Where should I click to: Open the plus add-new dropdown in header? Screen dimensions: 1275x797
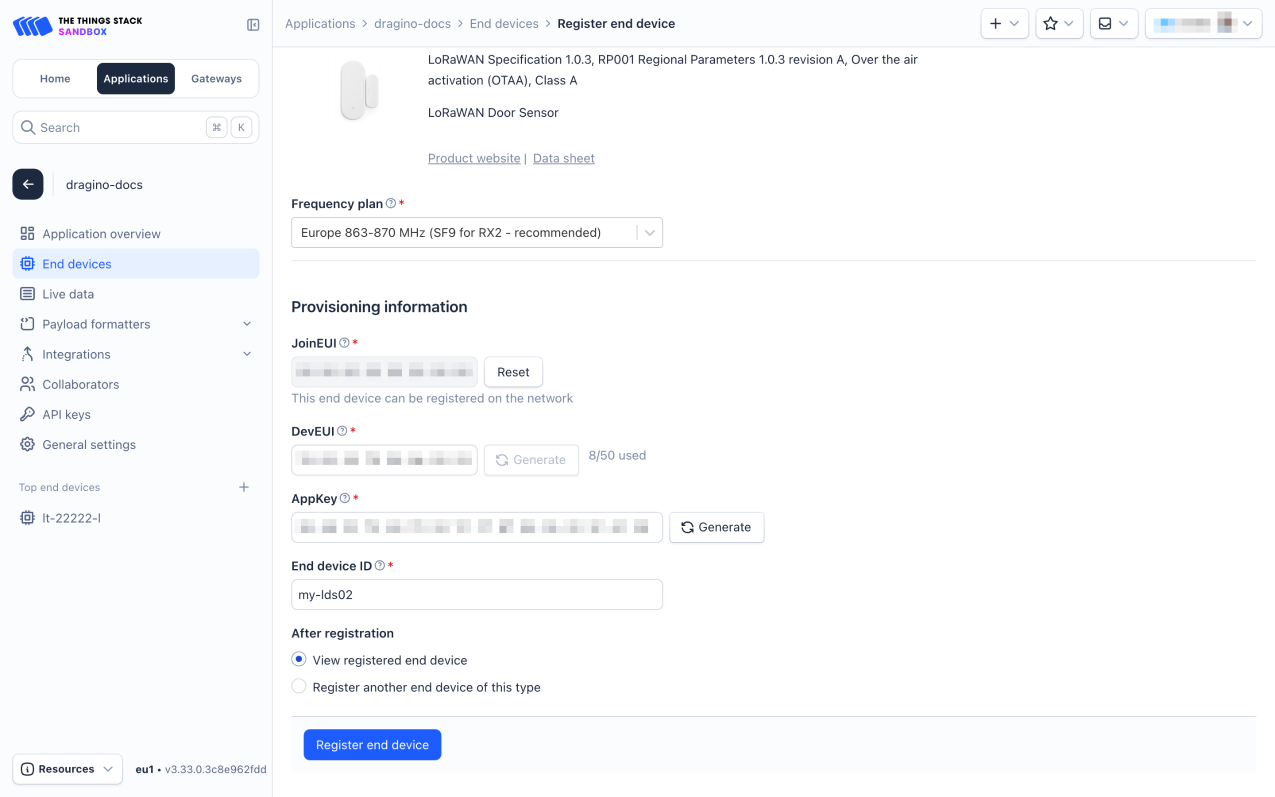pos(1005,23)
